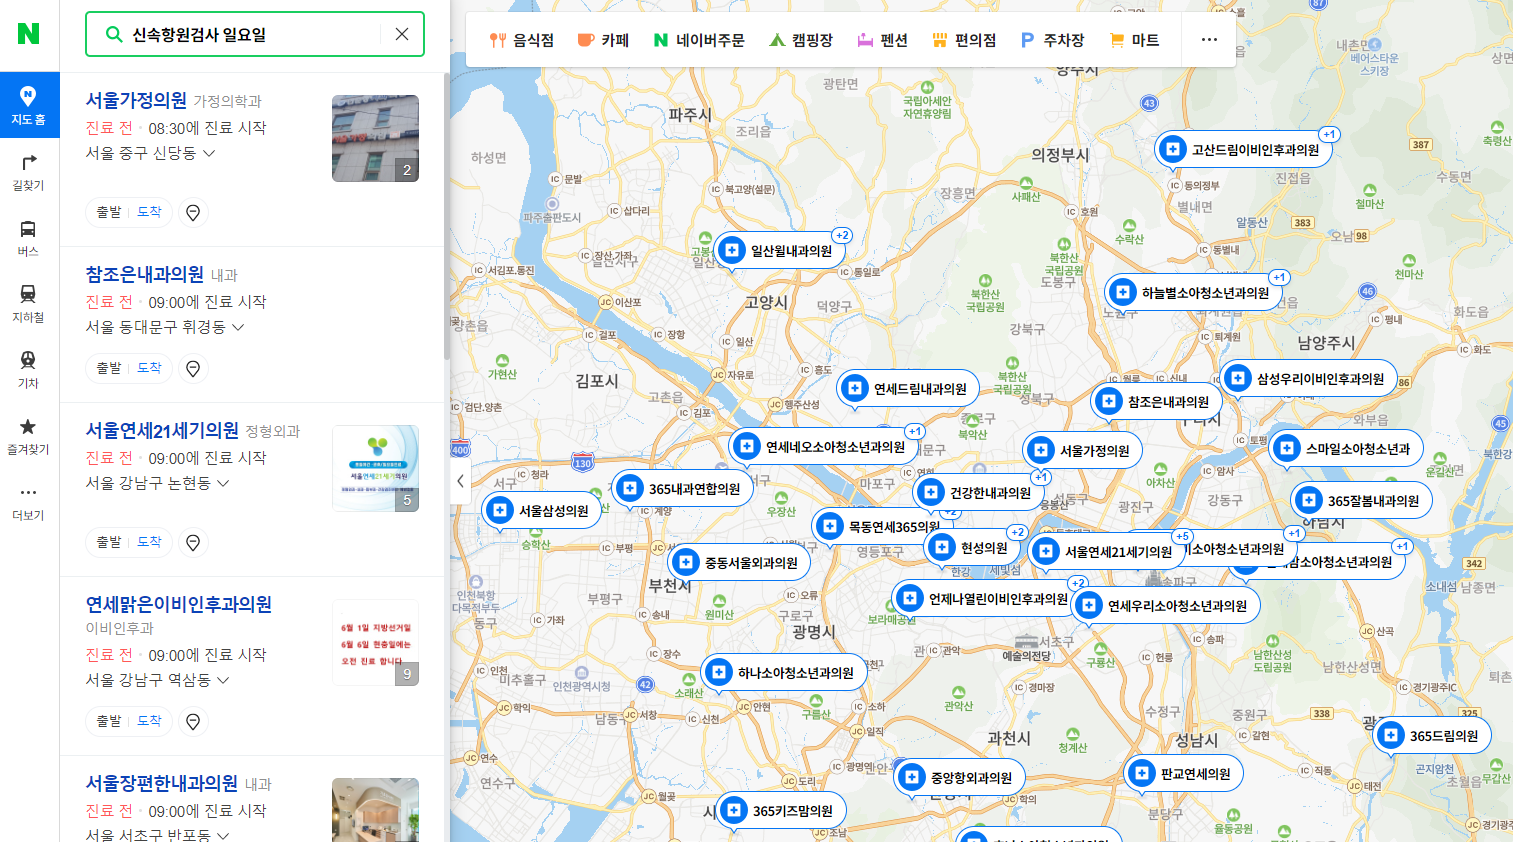
Task: Click the search magnifier icon
Action: pos(114,34)
